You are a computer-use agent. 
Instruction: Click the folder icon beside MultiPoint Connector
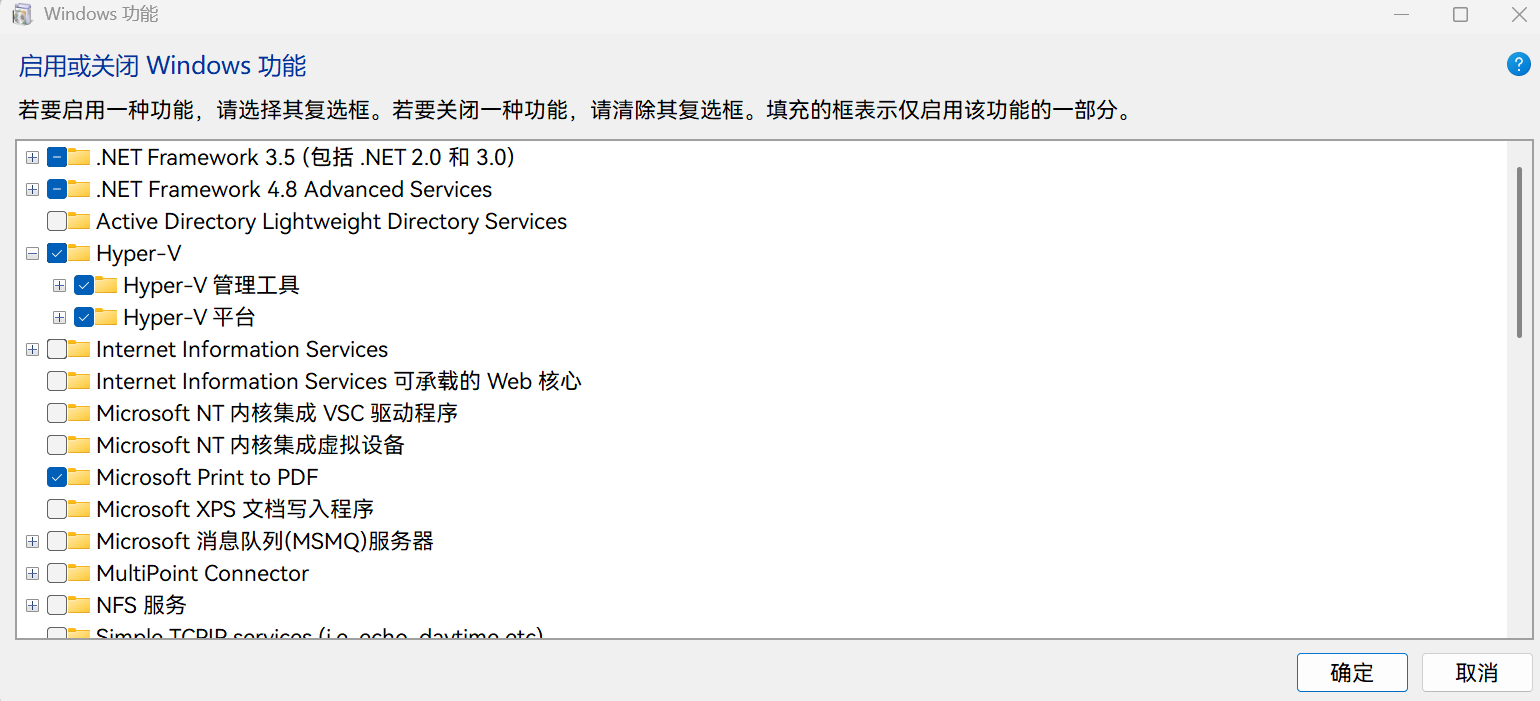(x=79, y=573)
